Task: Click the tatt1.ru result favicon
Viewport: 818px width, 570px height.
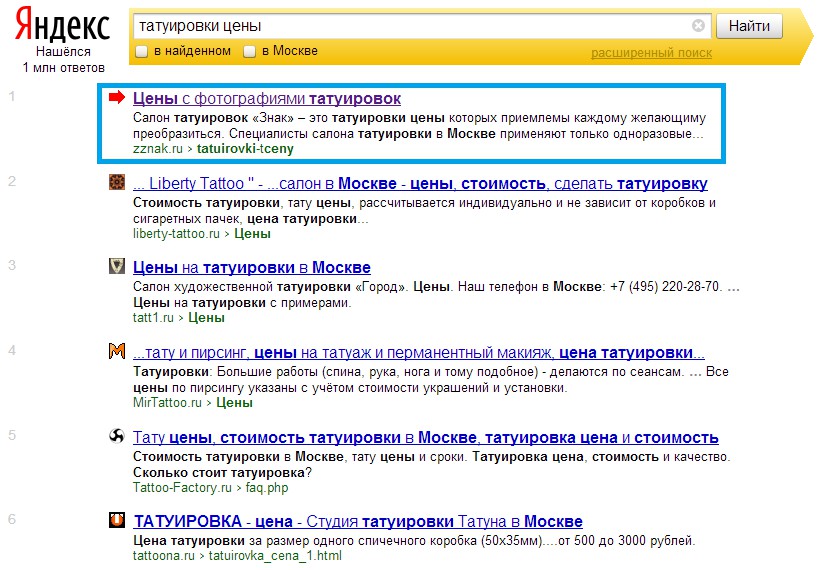Action: point(117,266)
